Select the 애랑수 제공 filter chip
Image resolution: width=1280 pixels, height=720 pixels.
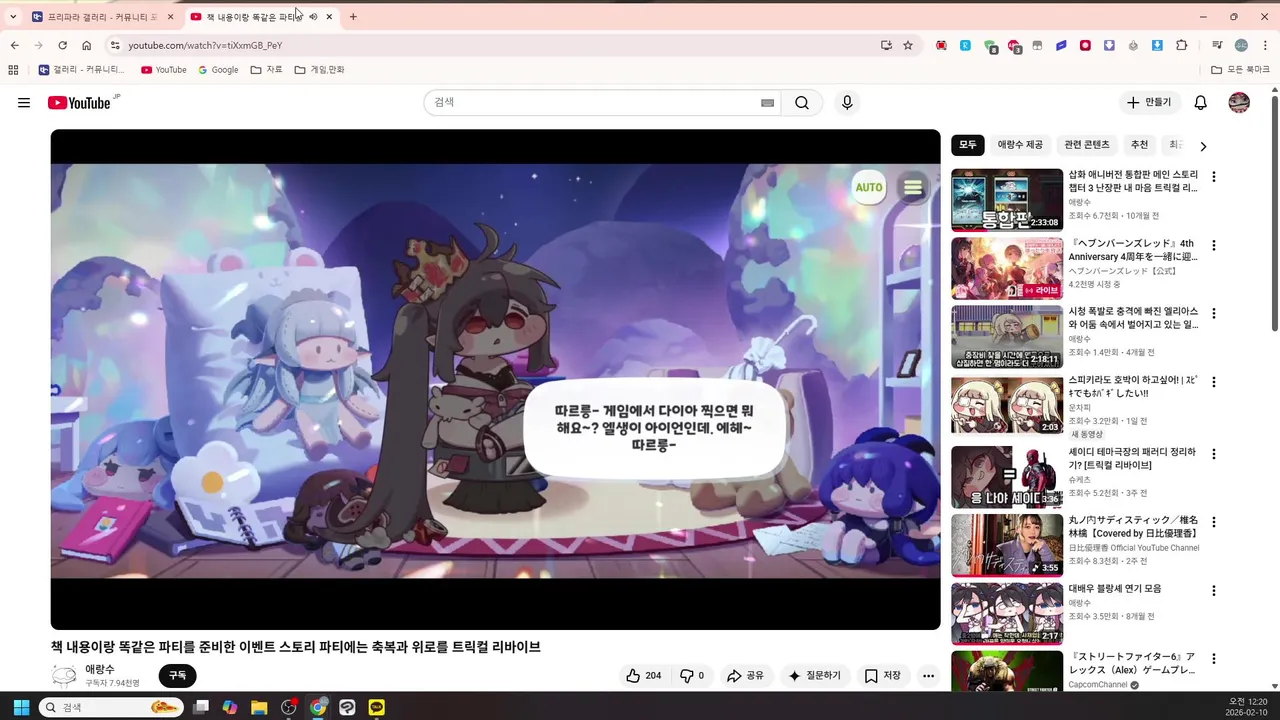point(1020,145)
